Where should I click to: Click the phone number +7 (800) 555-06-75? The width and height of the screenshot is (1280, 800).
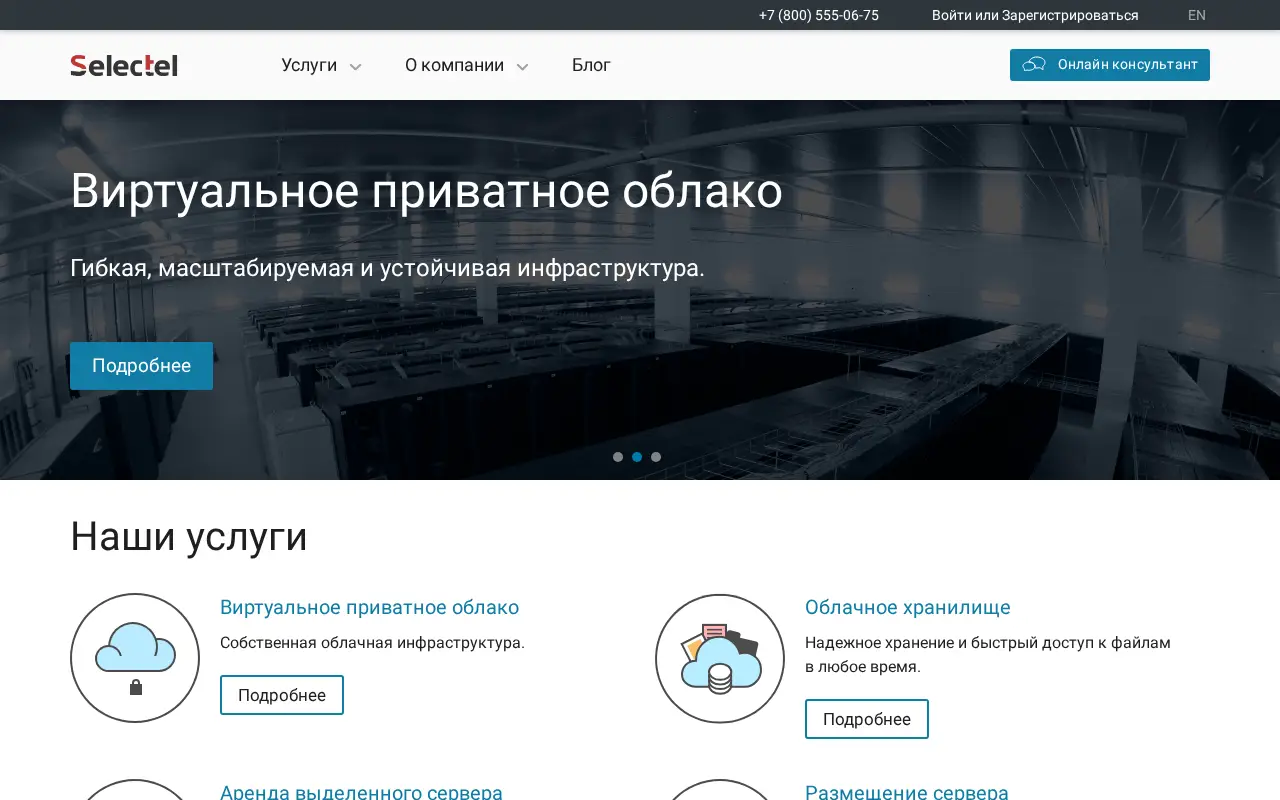point(819,15)
